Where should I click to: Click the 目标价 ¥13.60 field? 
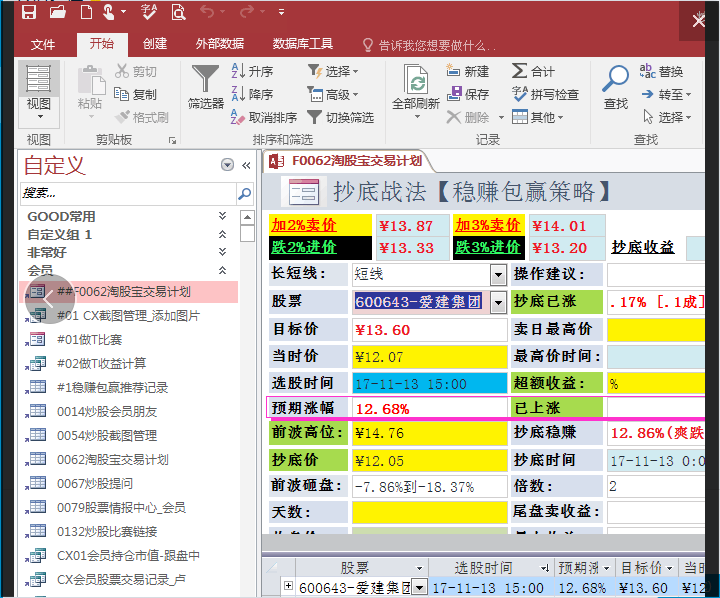click(x=430, y=330)
